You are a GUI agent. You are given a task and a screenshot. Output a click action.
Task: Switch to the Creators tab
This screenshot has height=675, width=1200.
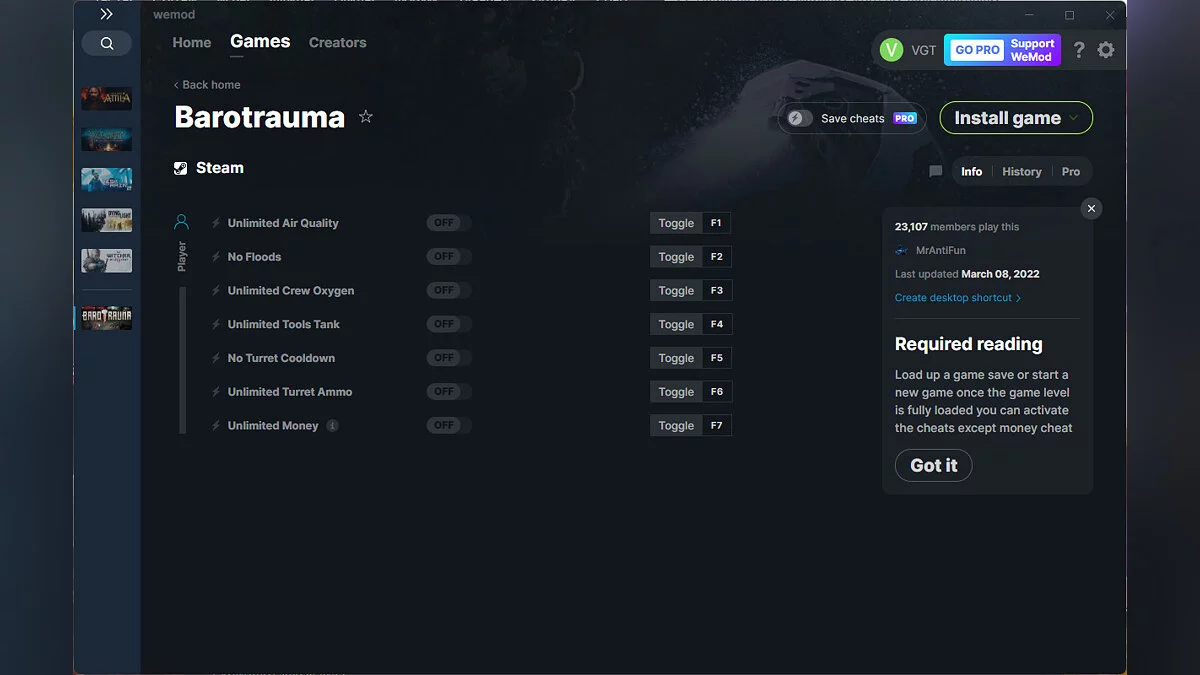pyautogui.click(x=337, y=43)
